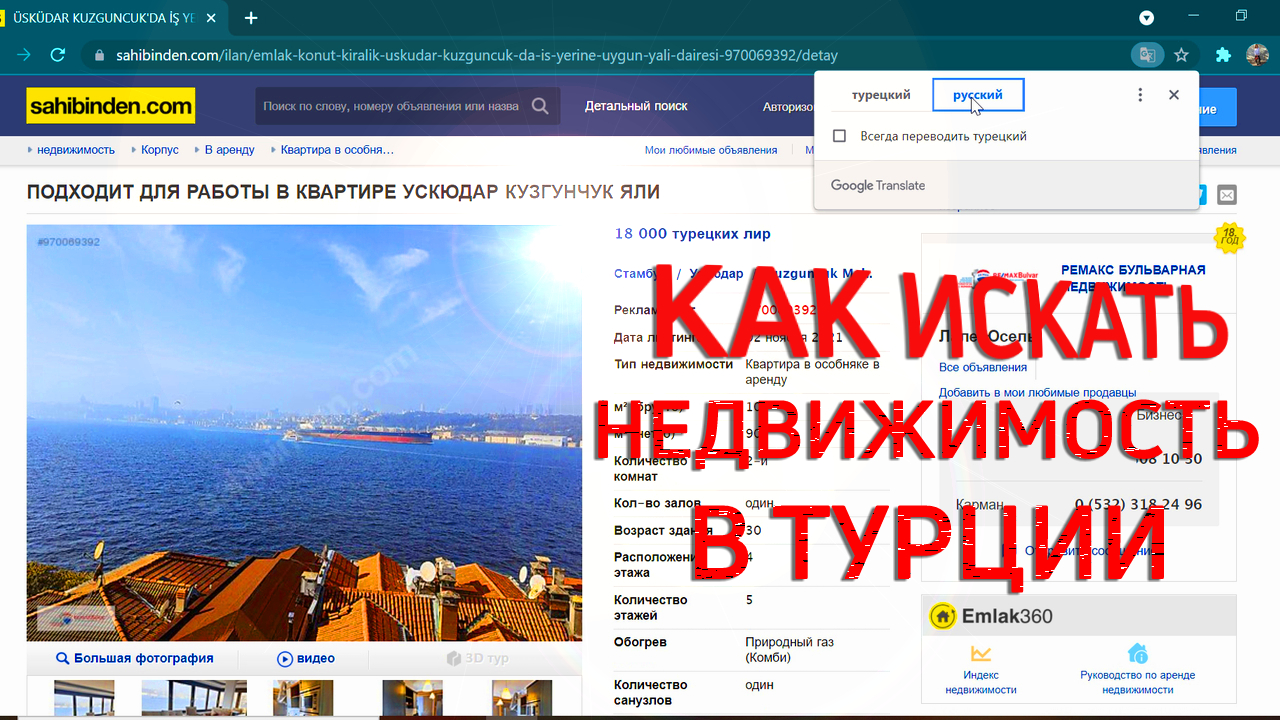The width and height of the screenshot is (1280, 720).
Task: Click the browser forward arrow
Action: click(x=24, y=55)
